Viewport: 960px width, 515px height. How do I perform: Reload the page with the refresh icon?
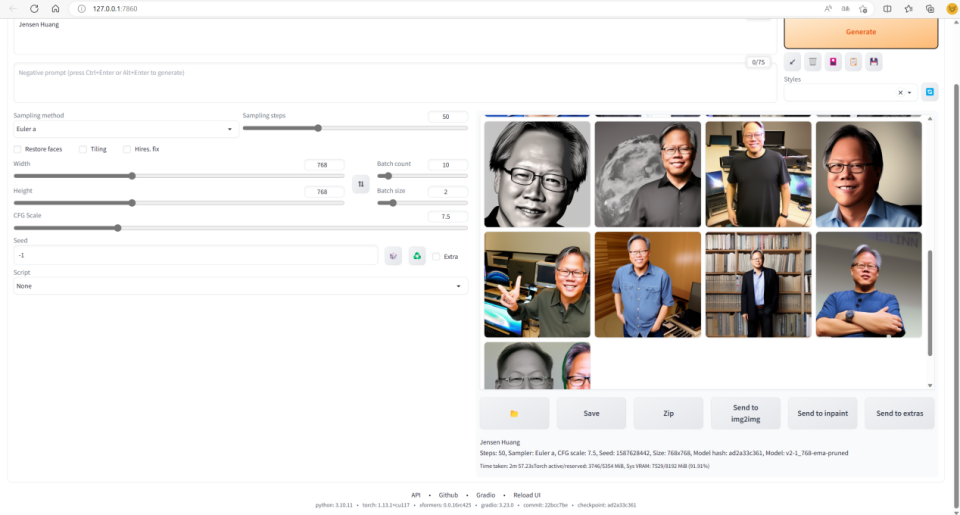click(34, 9)
